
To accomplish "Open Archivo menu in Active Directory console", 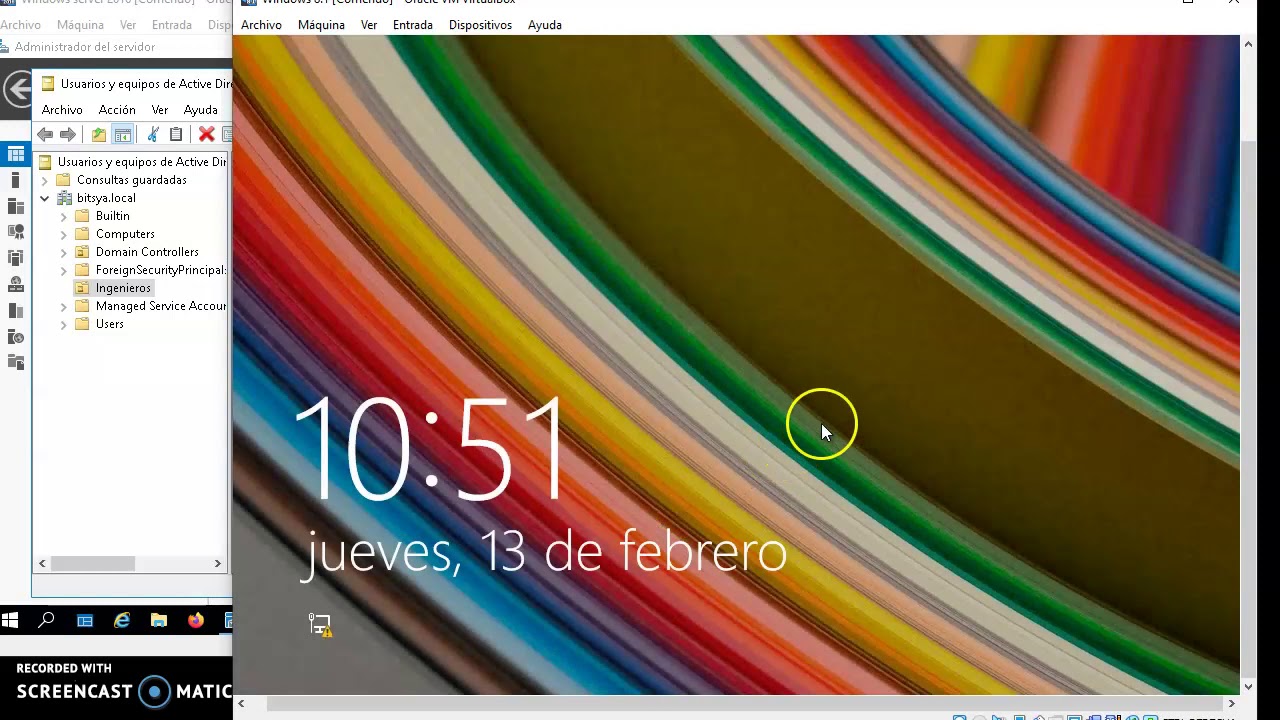I will (62, 110).
